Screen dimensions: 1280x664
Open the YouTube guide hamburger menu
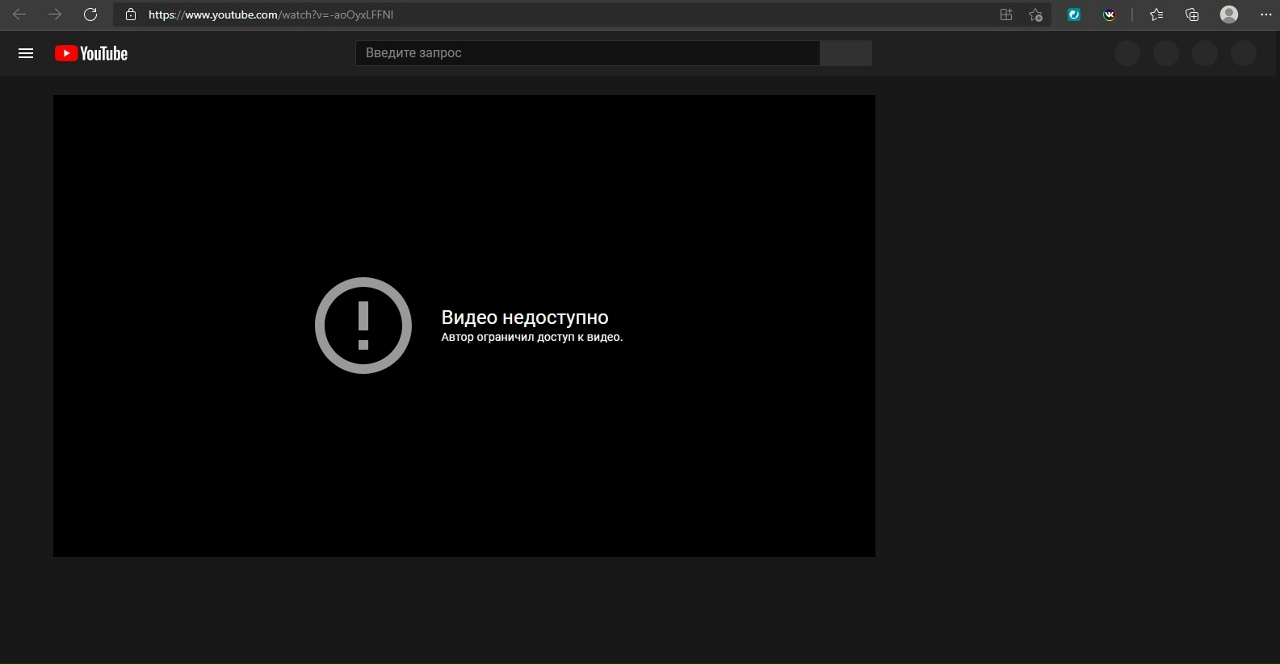tap(26, 53)
